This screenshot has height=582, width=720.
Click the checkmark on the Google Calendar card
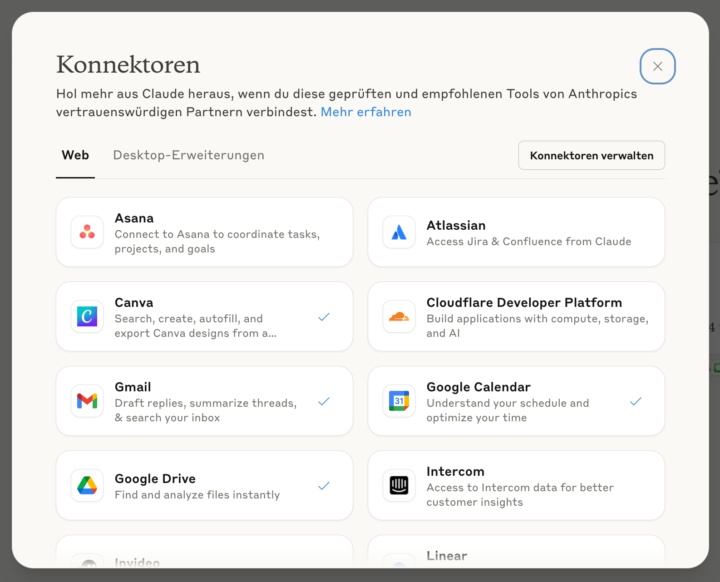coord(636,401)
